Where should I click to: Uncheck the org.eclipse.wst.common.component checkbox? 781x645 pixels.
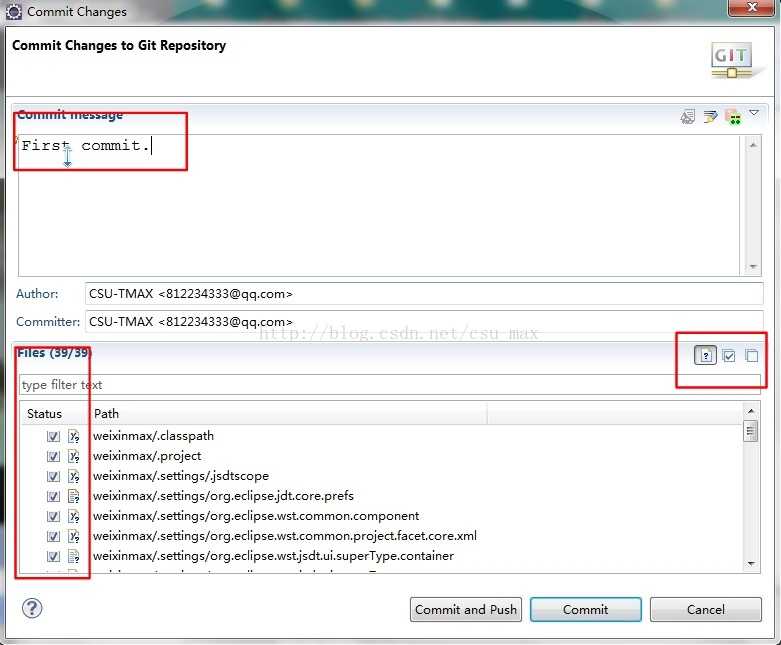(x=53, y=516)
